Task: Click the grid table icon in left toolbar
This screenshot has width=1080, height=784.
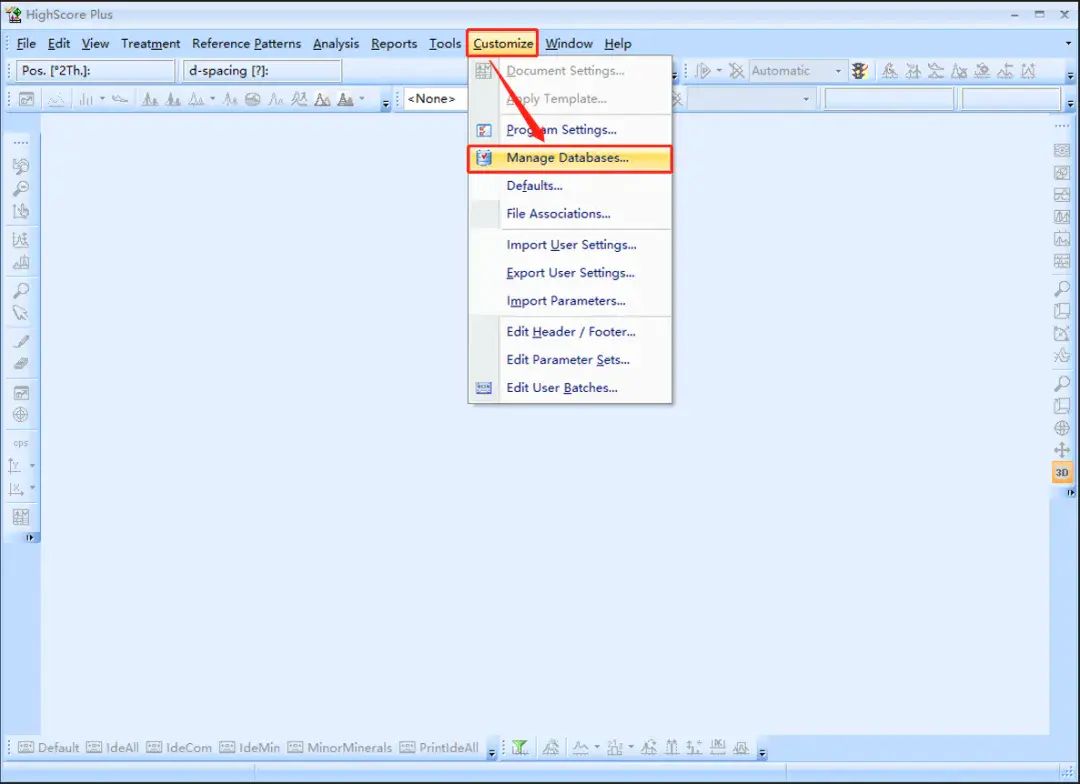Action: click(21, 517)
